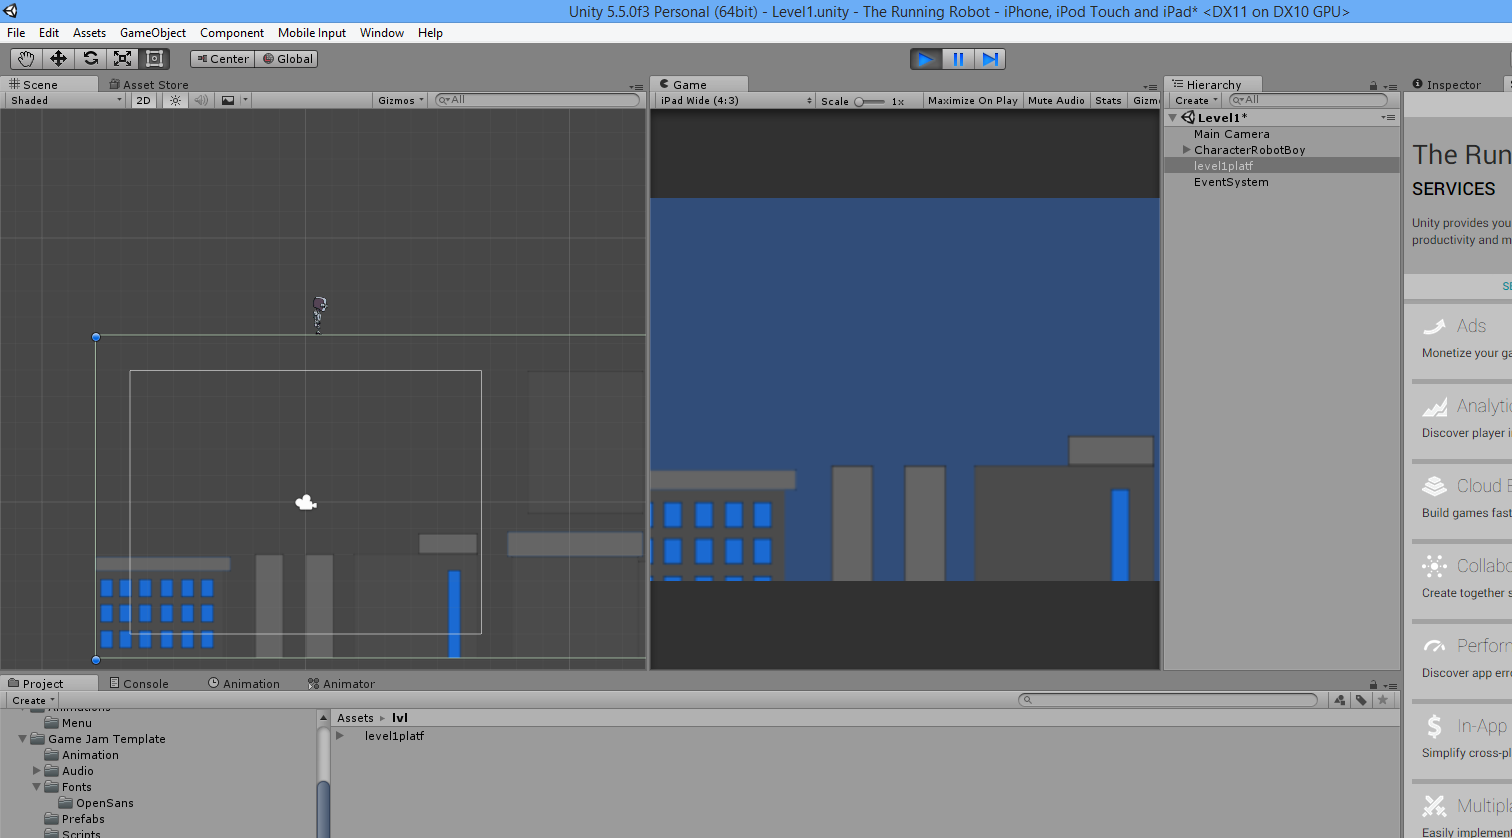Click the Scene view search field
Screen dimensions: 1512x838
(538, 100)
